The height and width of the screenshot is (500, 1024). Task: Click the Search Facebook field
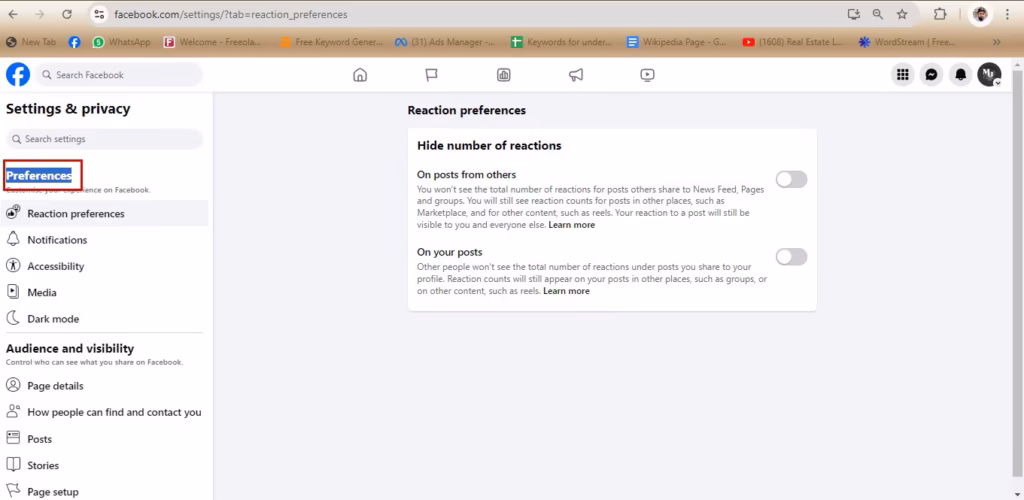(x=119, y=75)
